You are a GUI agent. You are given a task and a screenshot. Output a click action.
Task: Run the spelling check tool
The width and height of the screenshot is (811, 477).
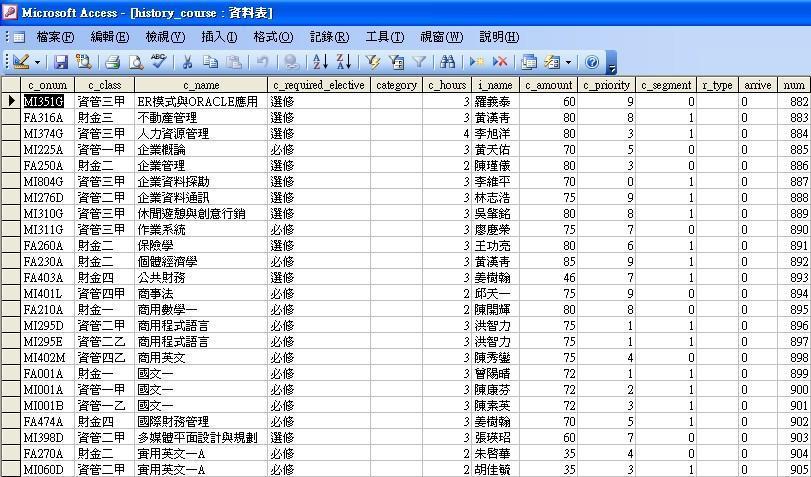(158, 62)
